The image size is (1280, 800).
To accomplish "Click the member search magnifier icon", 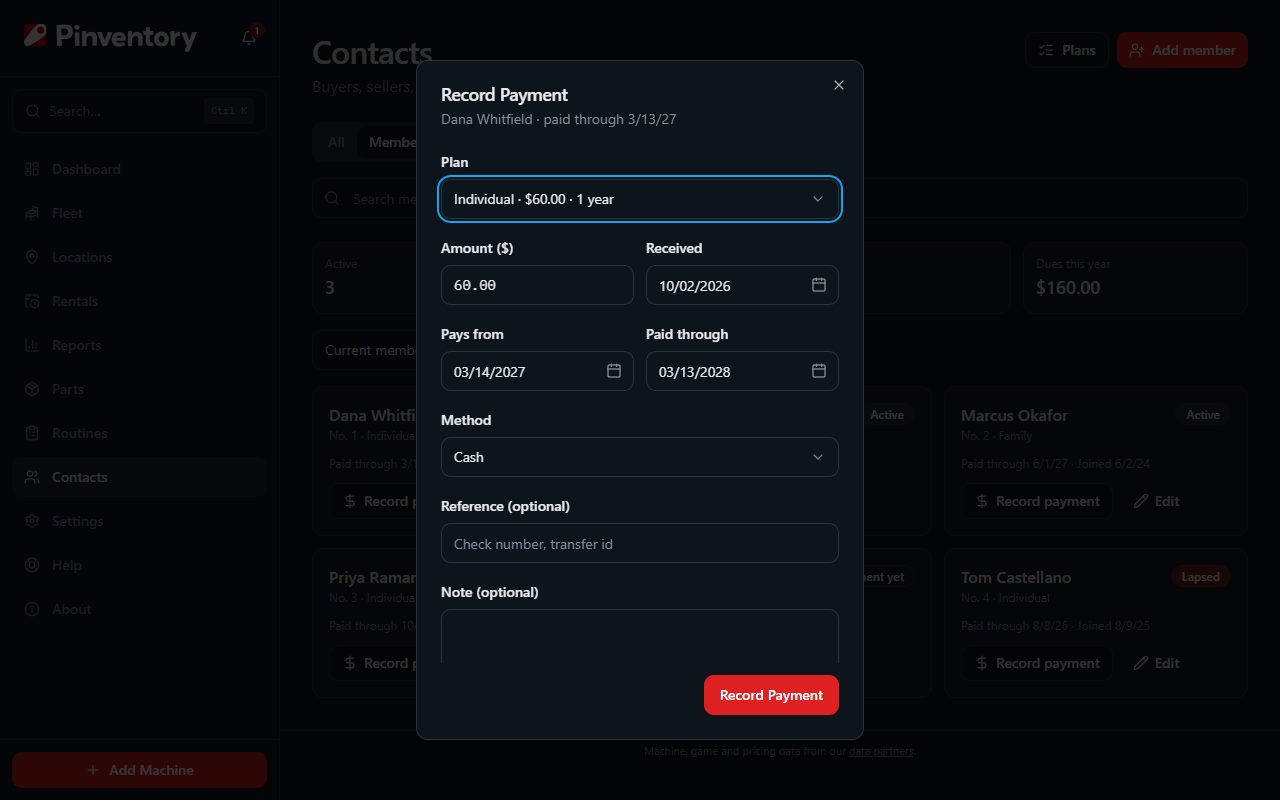I will coord(333,198).
